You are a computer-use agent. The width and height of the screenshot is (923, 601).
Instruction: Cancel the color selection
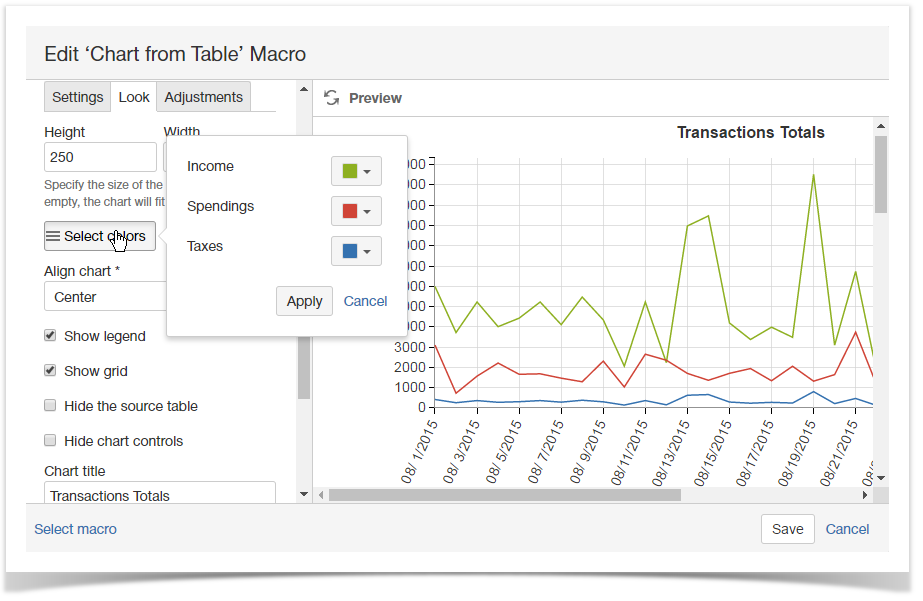click(x=365, y=301)
